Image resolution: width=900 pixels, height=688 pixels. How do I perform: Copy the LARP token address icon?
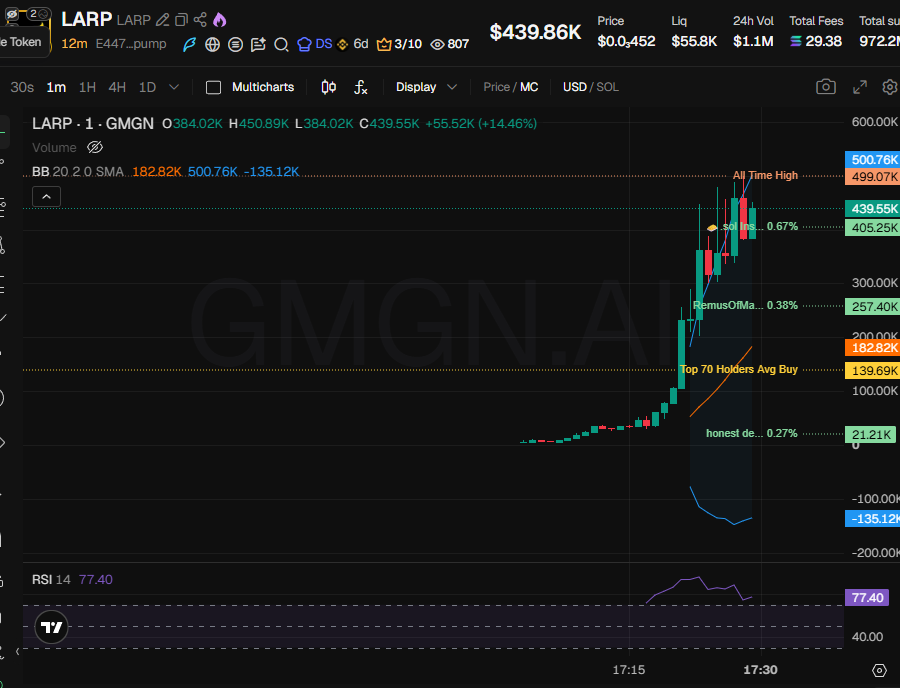(x=181, y=20)
